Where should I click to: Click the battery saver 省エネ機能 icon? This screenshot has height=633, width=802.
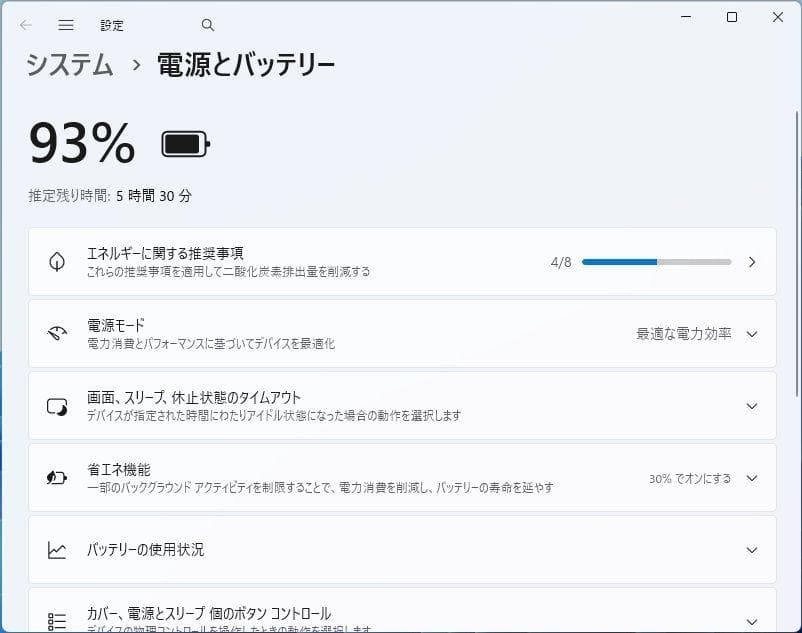58,478
